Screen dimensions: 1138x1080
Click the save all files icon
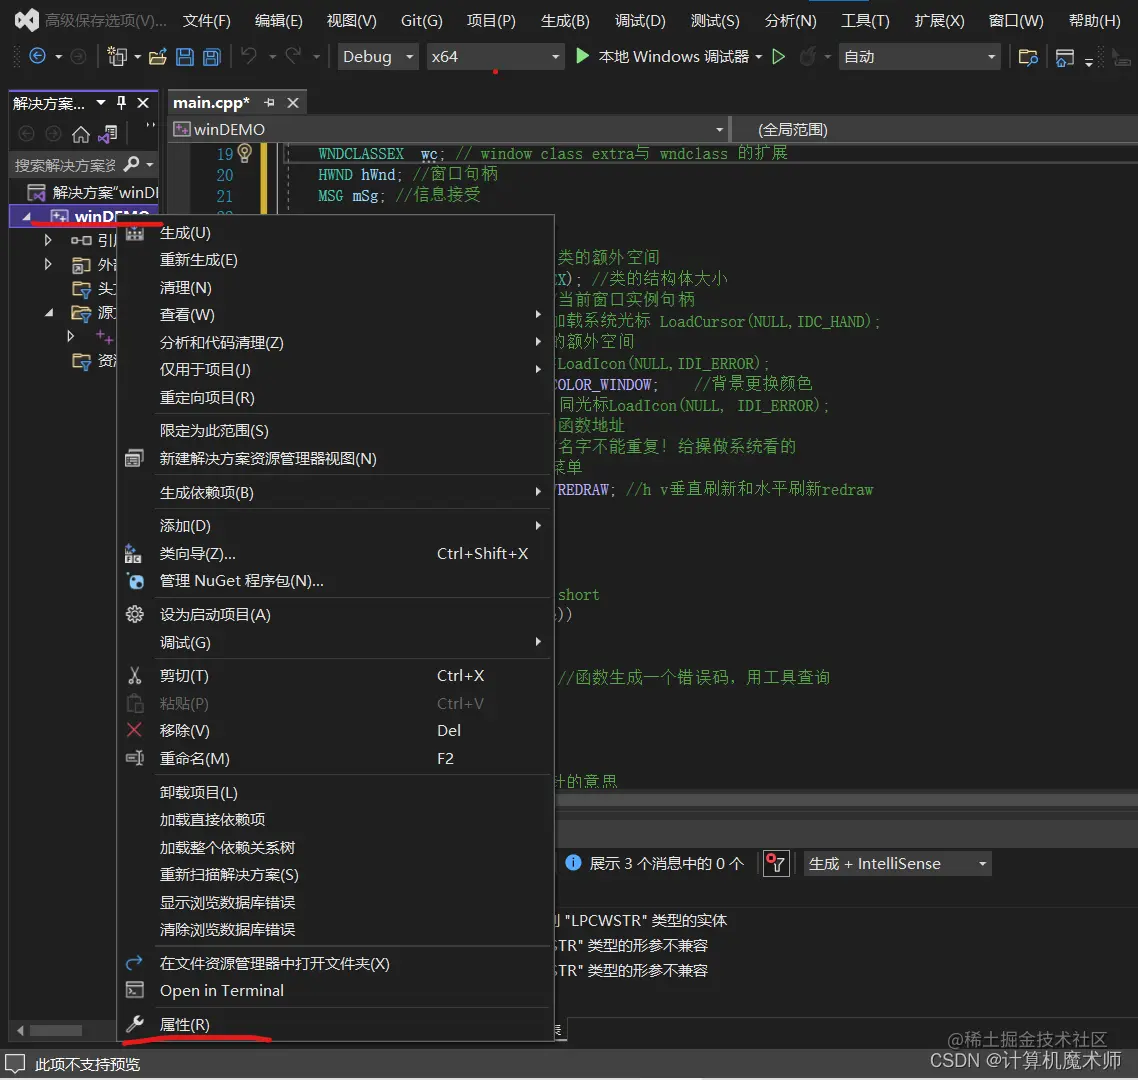211,57
